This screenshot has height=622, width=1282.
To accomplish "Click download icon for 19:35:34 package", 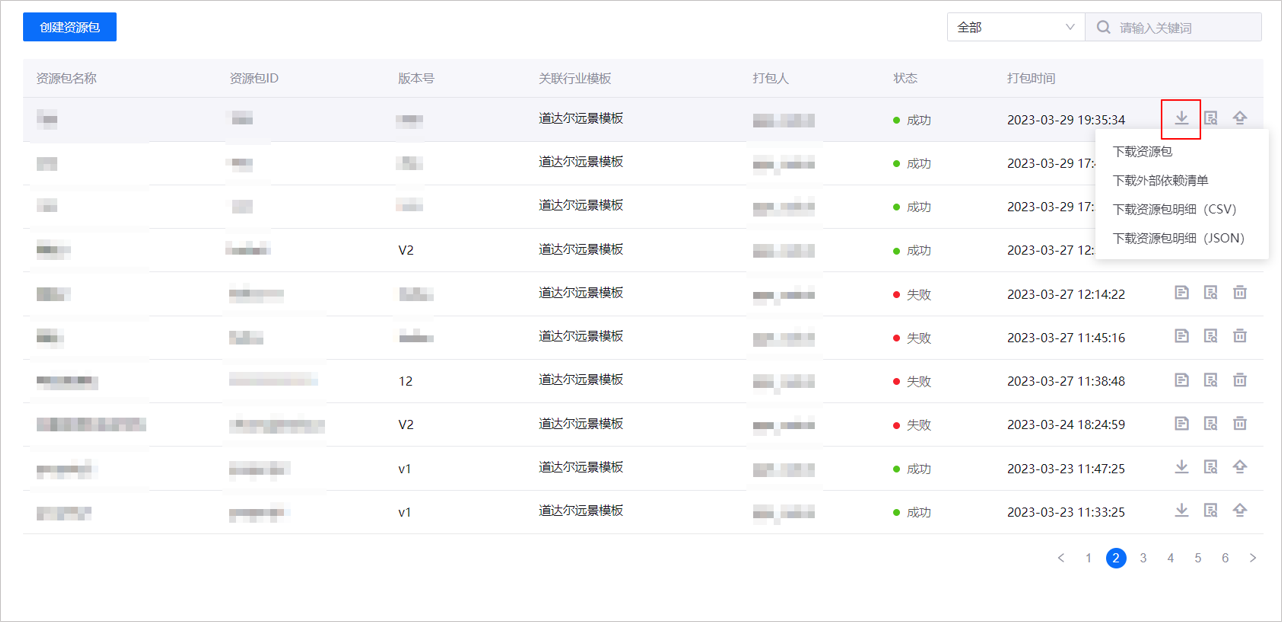I will point(1181,119).
